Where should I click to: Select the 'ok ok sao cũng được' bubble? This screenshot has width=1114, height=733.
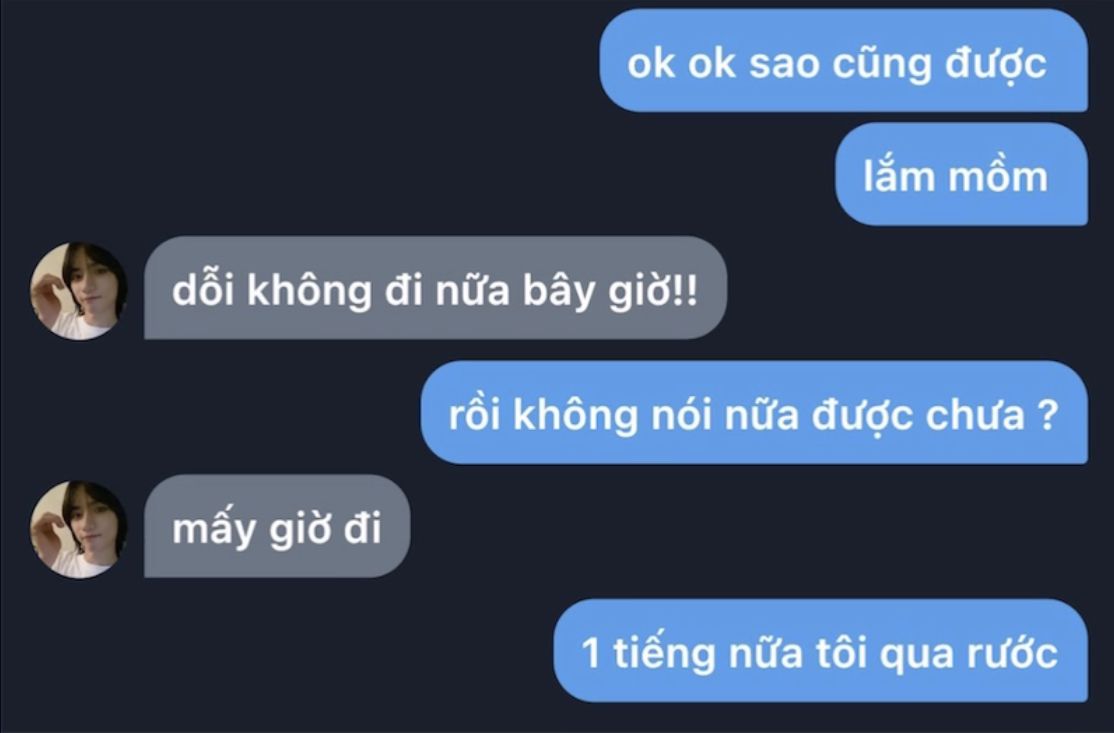843,60
